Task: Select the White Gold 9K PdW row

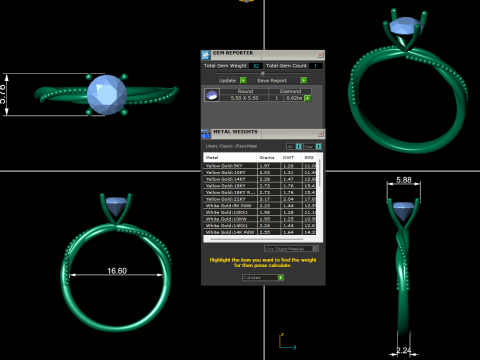Action: [260, 206]
